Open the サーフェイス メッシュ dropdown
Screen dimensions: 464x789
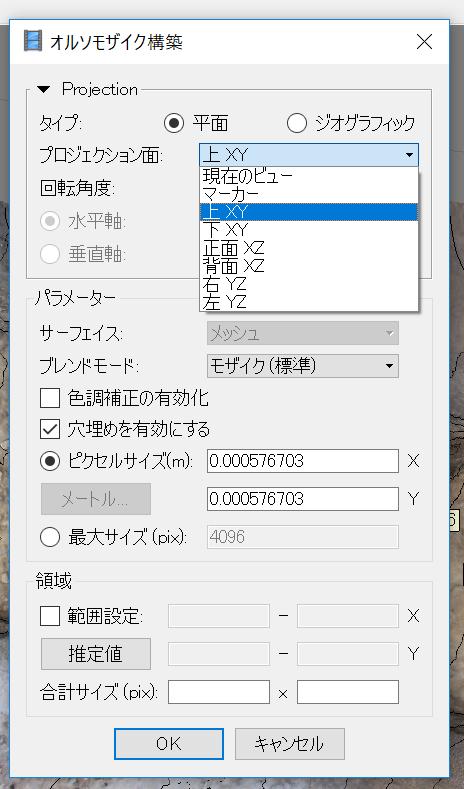coord(302,333)
